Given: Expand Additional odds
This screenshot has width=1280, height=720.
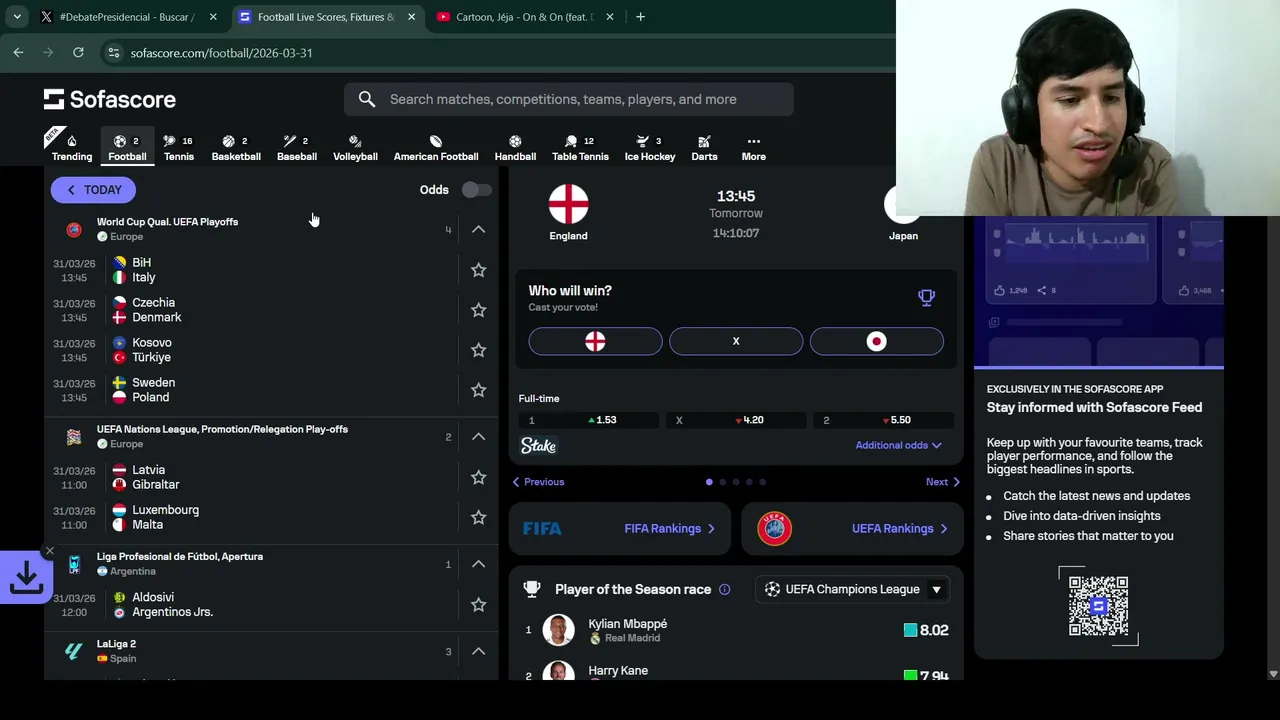Looking at the screenshot, I should tap(898, 445).
